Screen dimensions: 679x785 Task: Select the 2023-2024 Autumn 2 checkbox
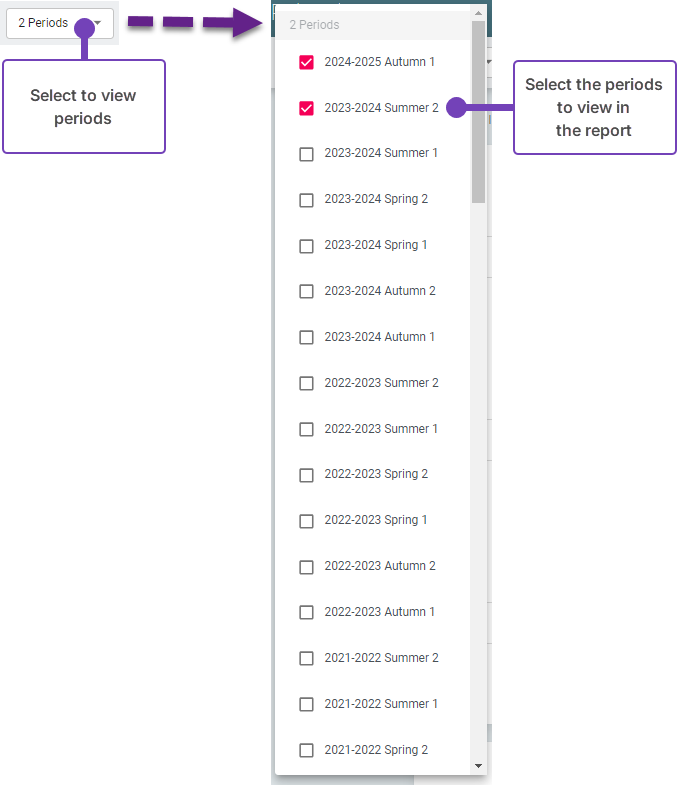307,292
